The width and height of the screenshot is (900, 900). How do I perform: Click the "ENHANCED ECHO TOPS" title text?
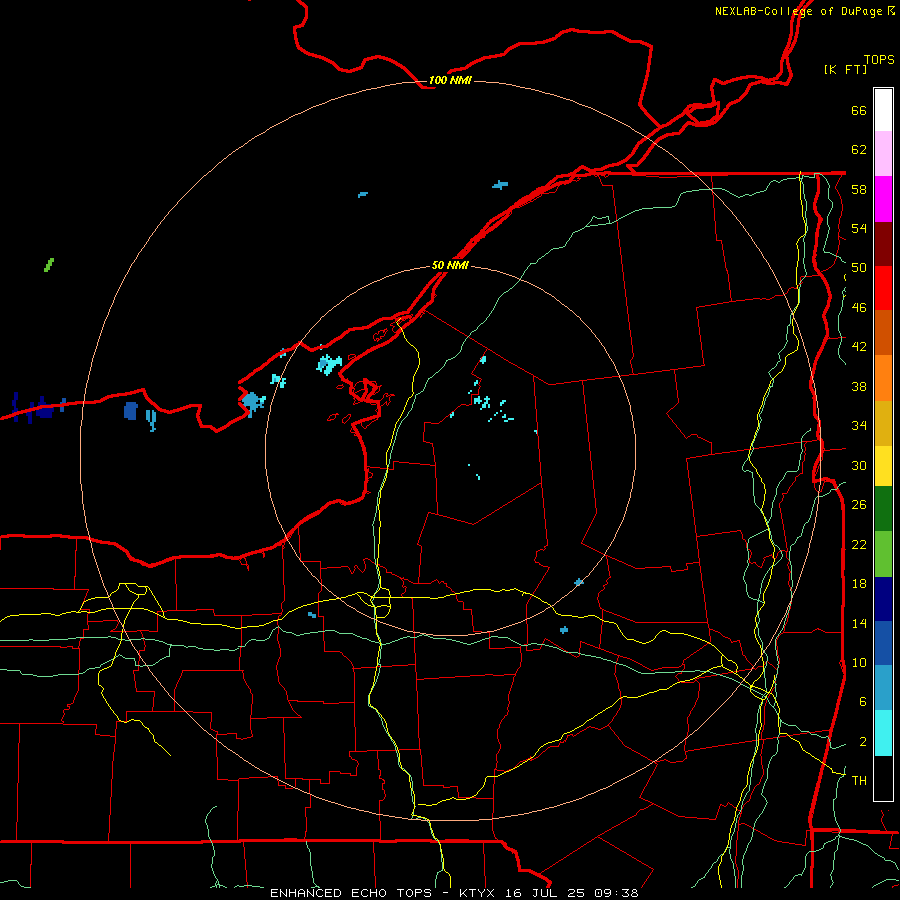[351, 893]
